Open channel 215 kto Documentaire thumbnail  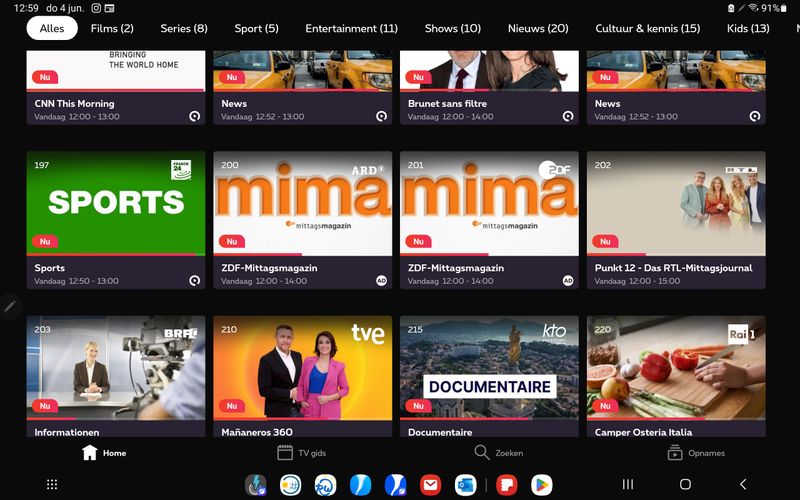tap(489, 367)
